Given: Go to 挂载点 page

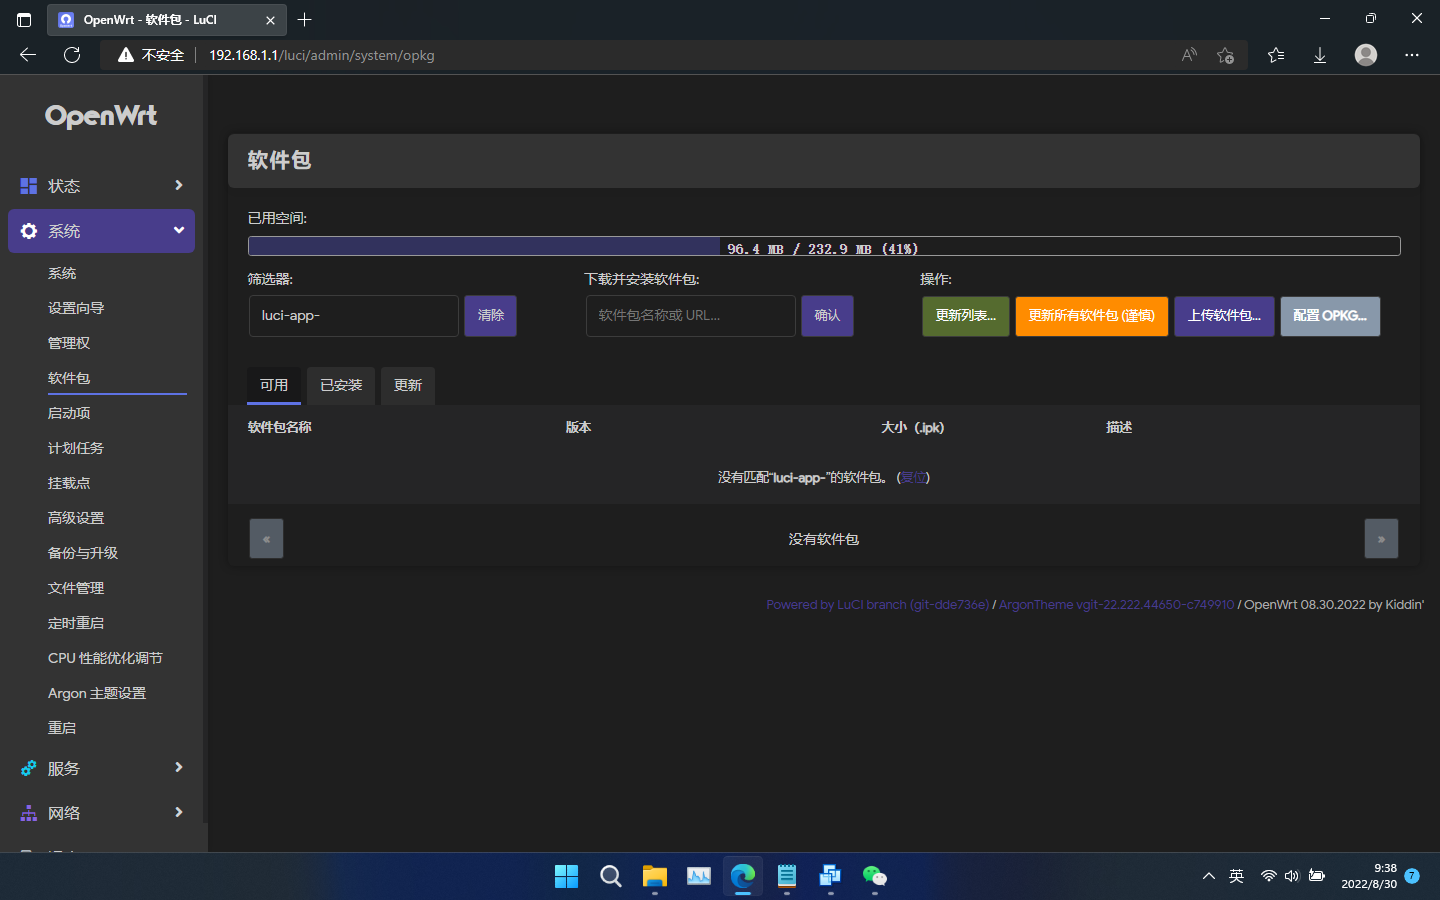Looking at the screenshot, I should coord(69,483).
